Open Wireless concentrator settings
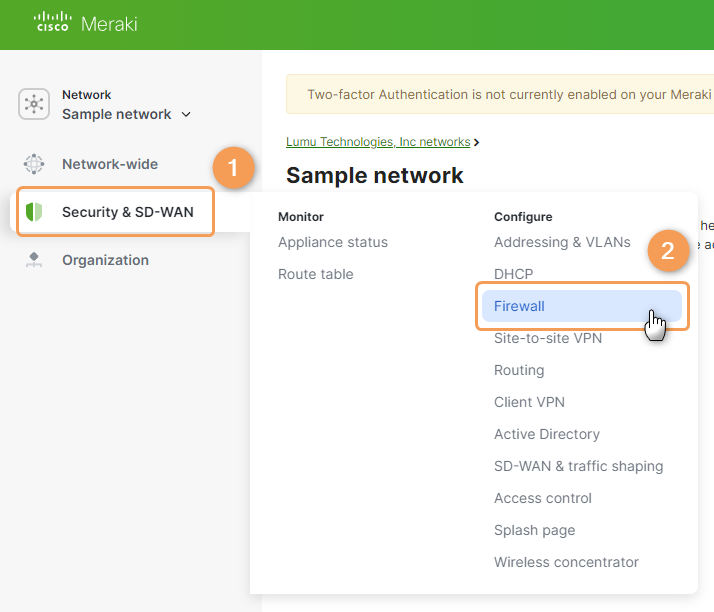Viewport: 714px width, 612px height. point(566,562)
